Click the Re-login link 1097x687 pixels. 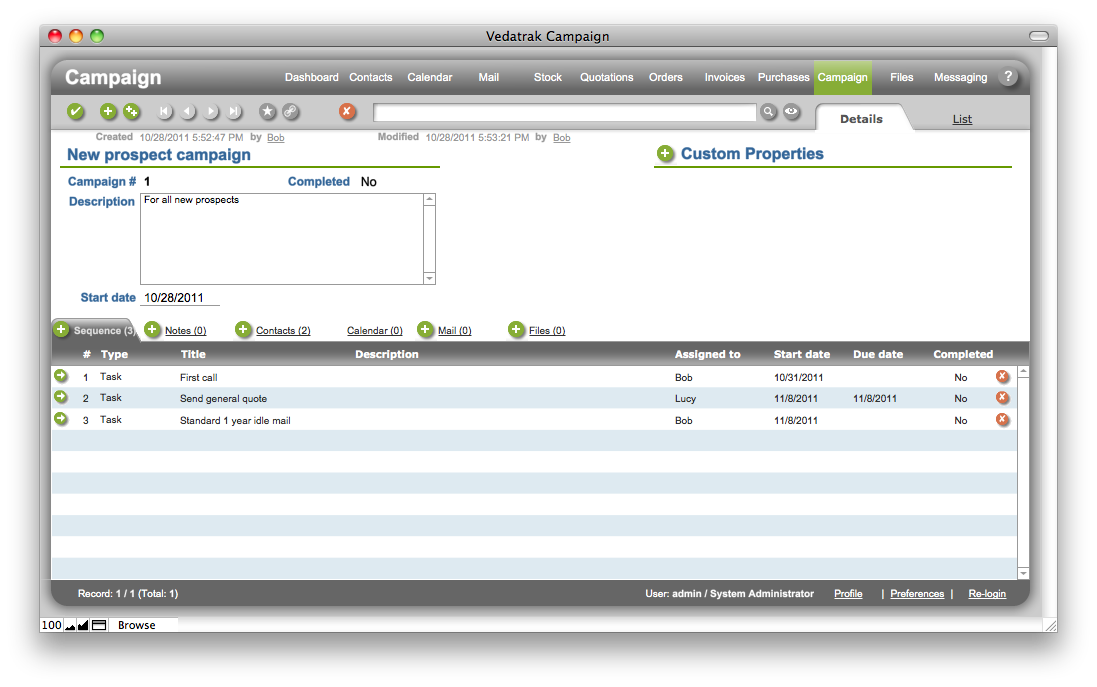[x=987, y=593]
